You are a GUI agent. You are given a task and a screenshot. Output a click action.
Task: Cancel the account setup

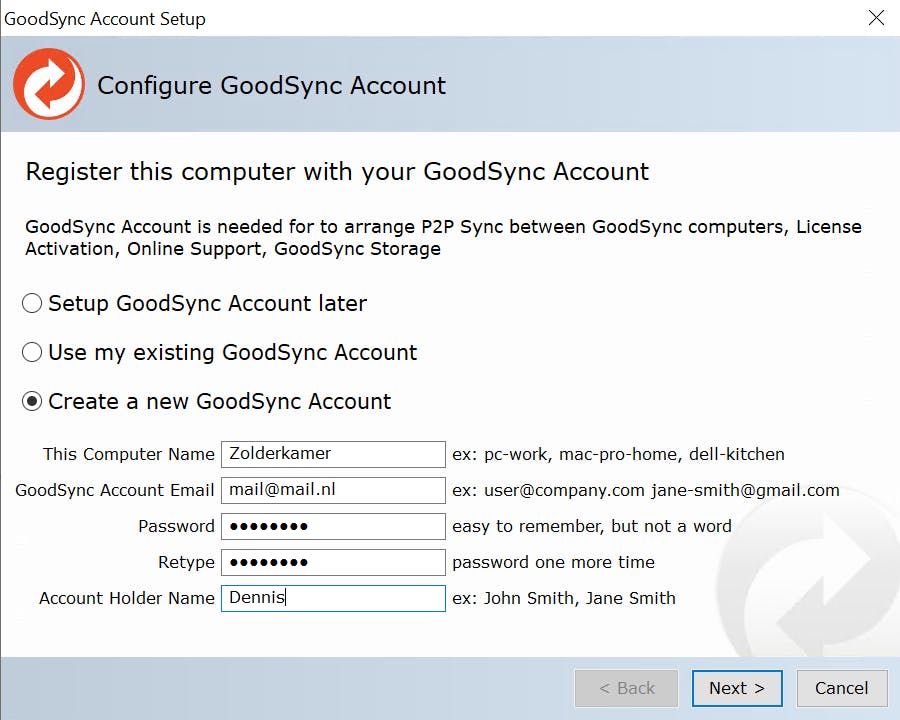pyautogui.click(x=841, y=688)
